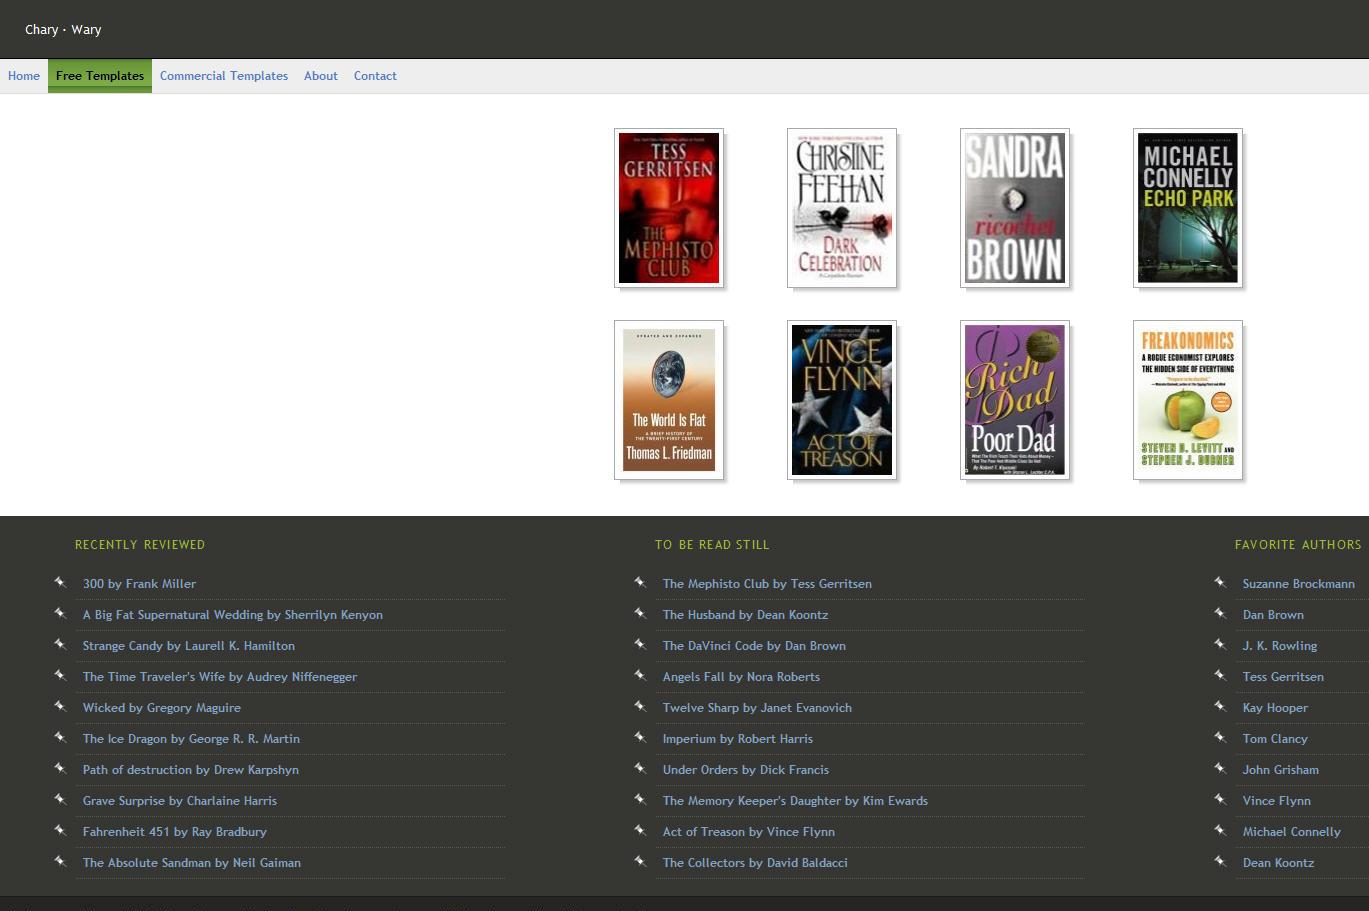Click the pin icon beside Path of destruction

click(x=60, y=768)
